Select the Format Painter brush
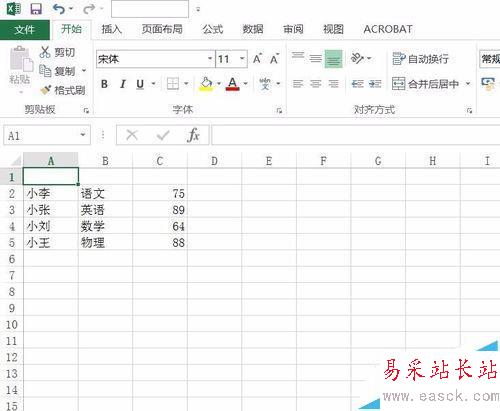The height and width of the screenshot is (411, 500). (45, 90)
